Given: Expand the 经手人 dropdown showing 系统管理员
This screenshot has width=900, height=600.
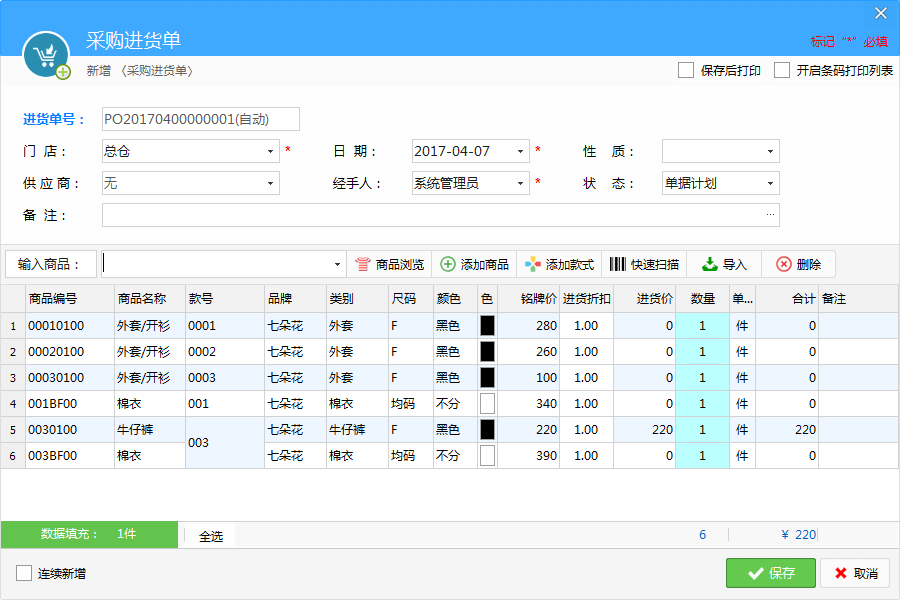Looking at the screenshot, I should (521, 184).
